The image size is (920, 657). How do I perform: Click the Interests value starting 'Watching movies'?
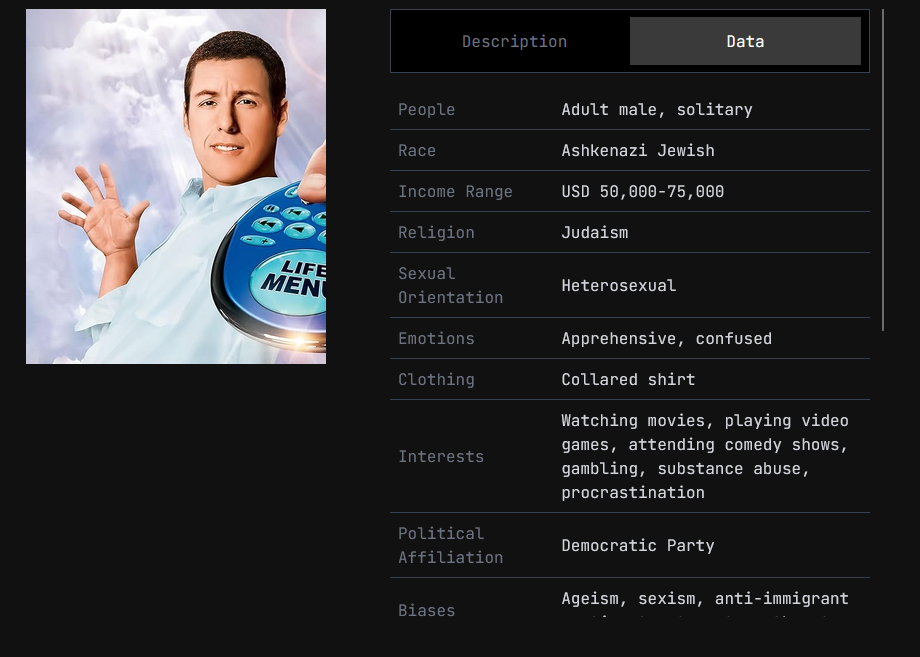[x=705, y=457]
